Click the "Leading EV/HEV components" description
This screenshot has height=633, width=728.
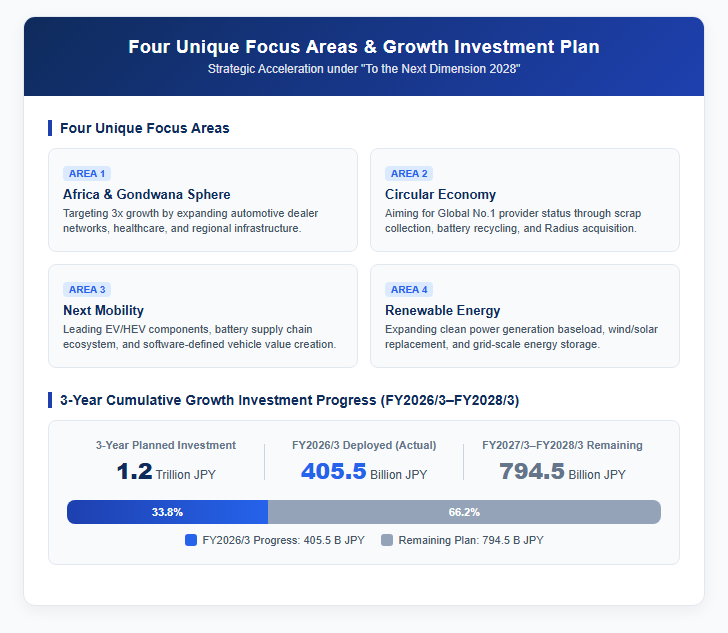tap(199, 337)
